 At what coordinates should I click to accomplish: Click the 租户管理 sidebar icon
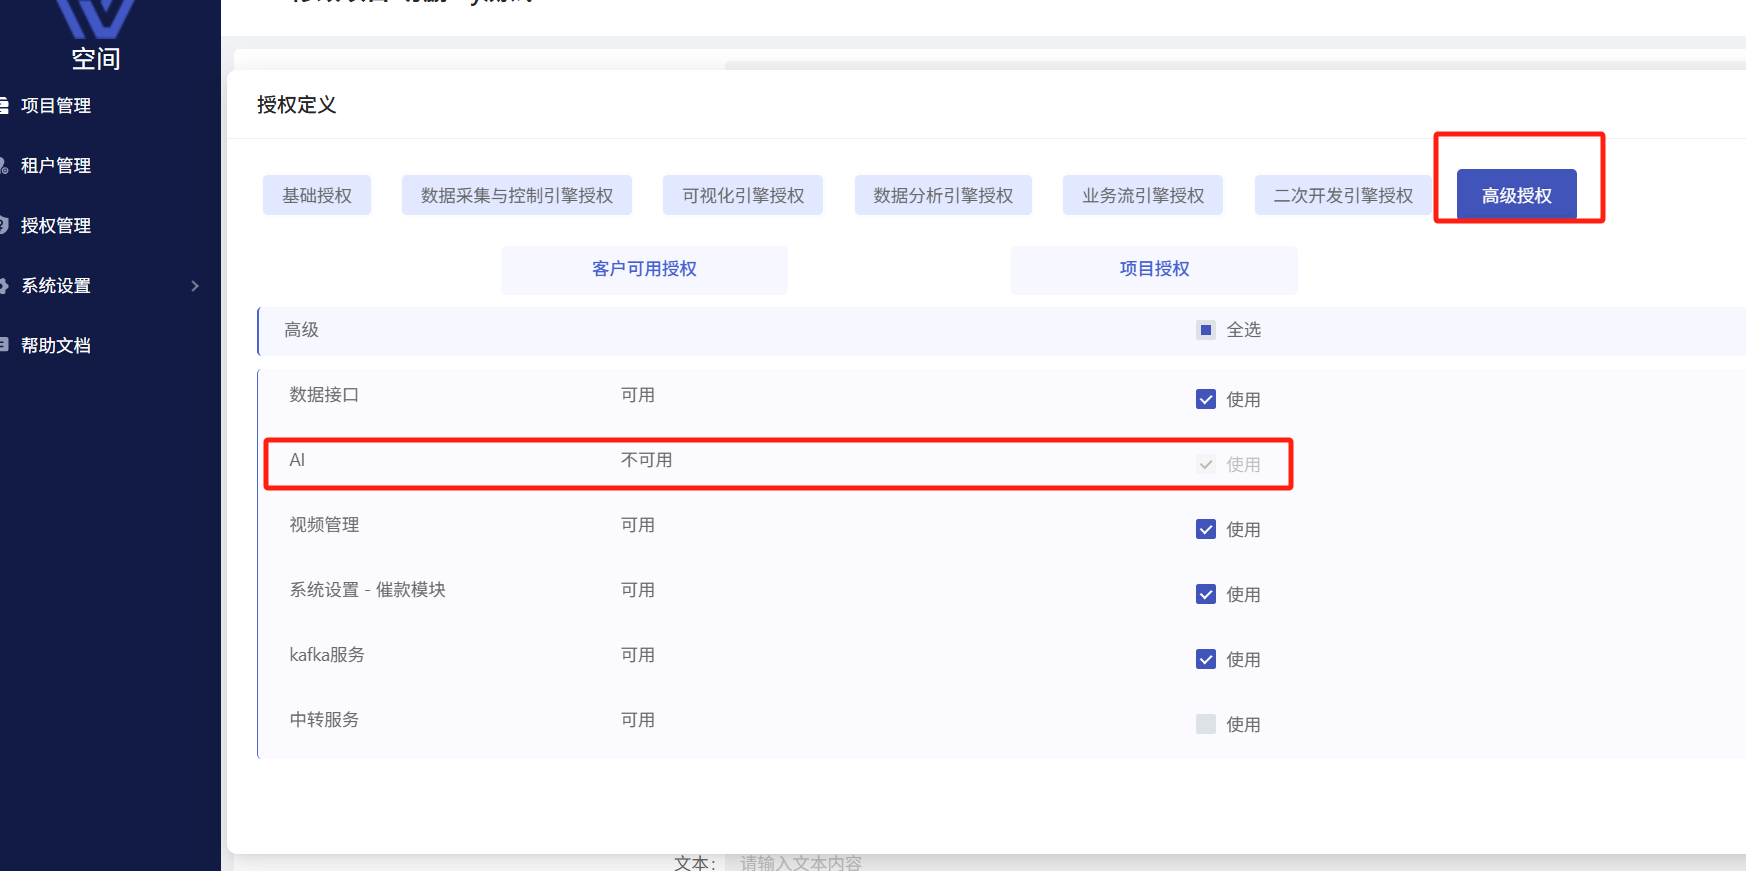(4, 165)
